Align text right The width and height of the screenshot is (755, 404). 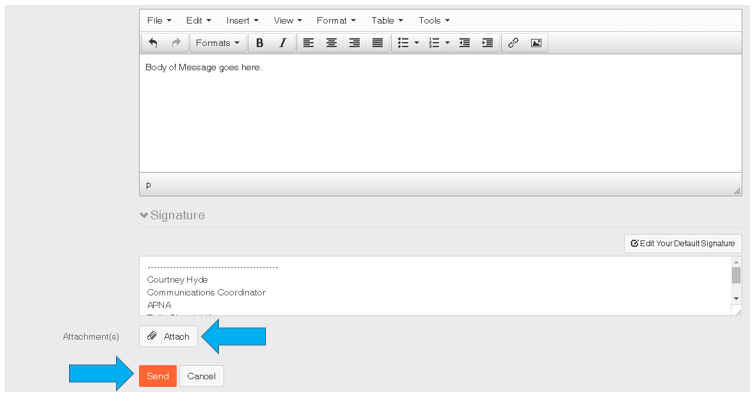pyautogui.click(x=354, y=43)
